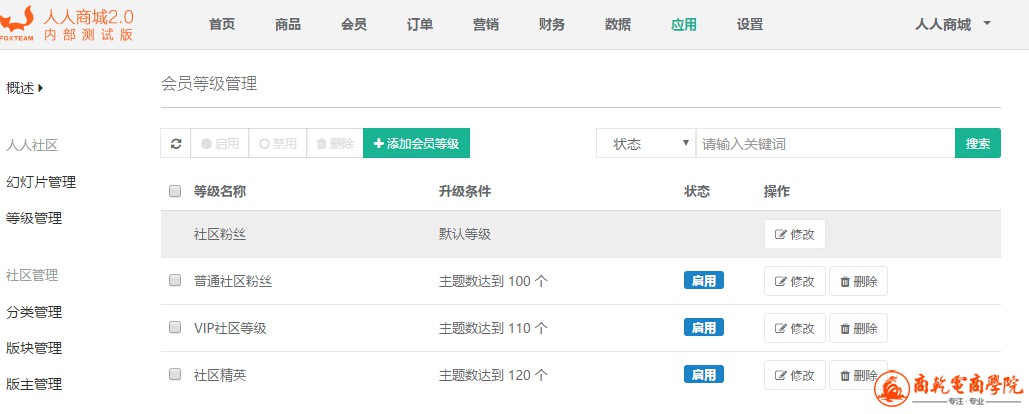Click the 请输入关键词 search field
Viewport: 1029px width, 414px height.
(x=825, y=144)
